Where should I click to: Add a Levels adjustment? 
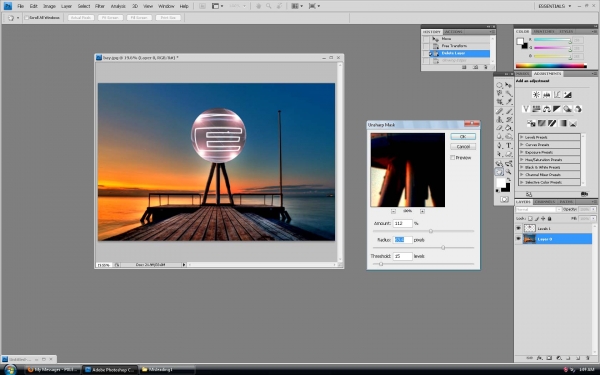coord(547,95)
